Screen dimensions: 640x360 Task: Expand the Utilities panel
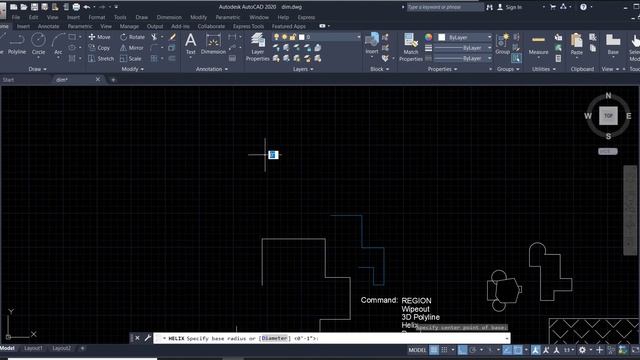(x=544, y=69)
